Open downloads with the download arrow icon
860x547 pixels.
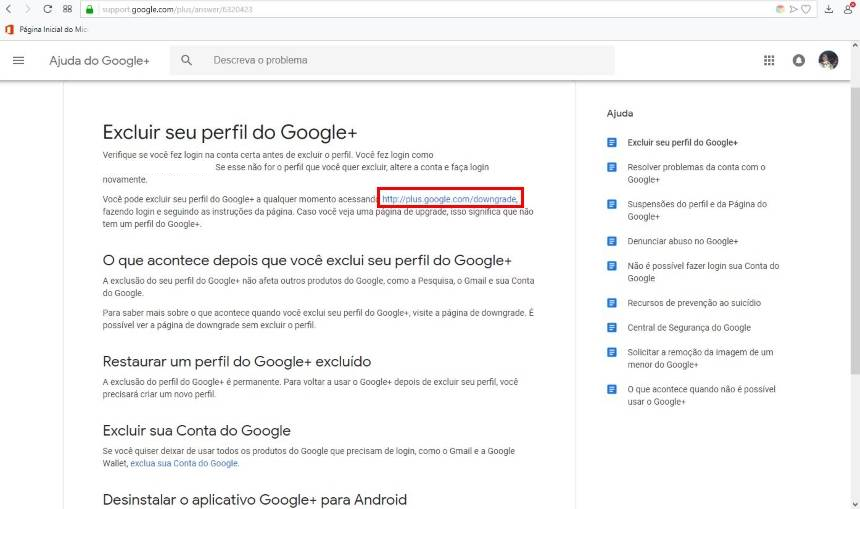pyautogui.click(x=829, y=9)
